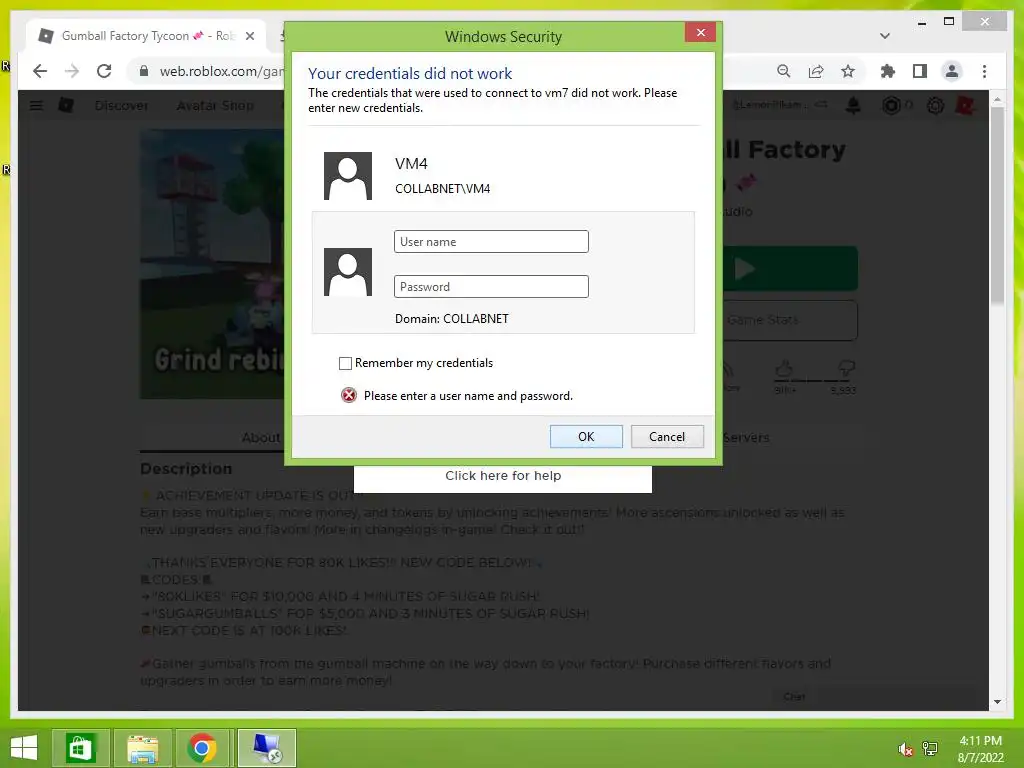The width and height of the screenshot is (1024, 768).
Task: Open Remote Desktop Connection taskbar icon
Action: pyautogui.click(x=266, y=748)
